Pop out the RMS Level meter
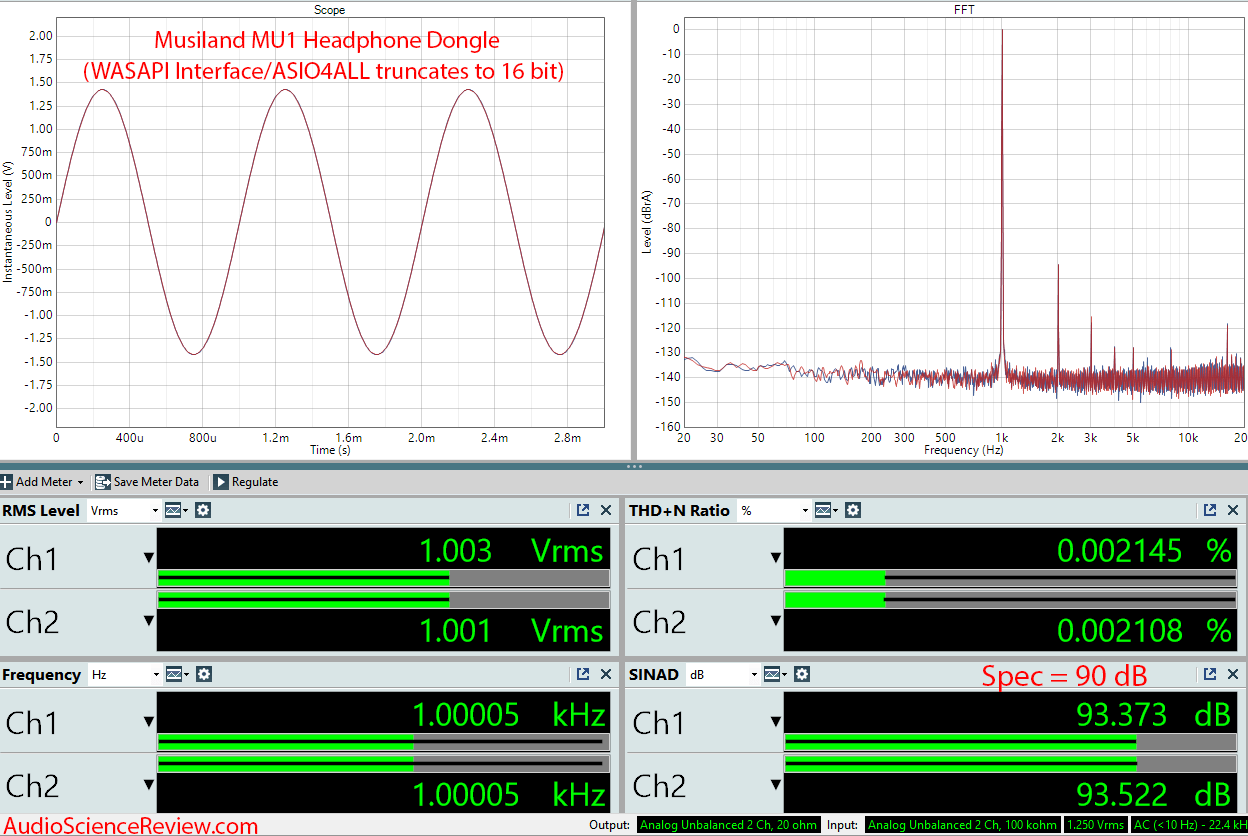The height and width of the screenshot is (836, 1248). coord(583,510)
